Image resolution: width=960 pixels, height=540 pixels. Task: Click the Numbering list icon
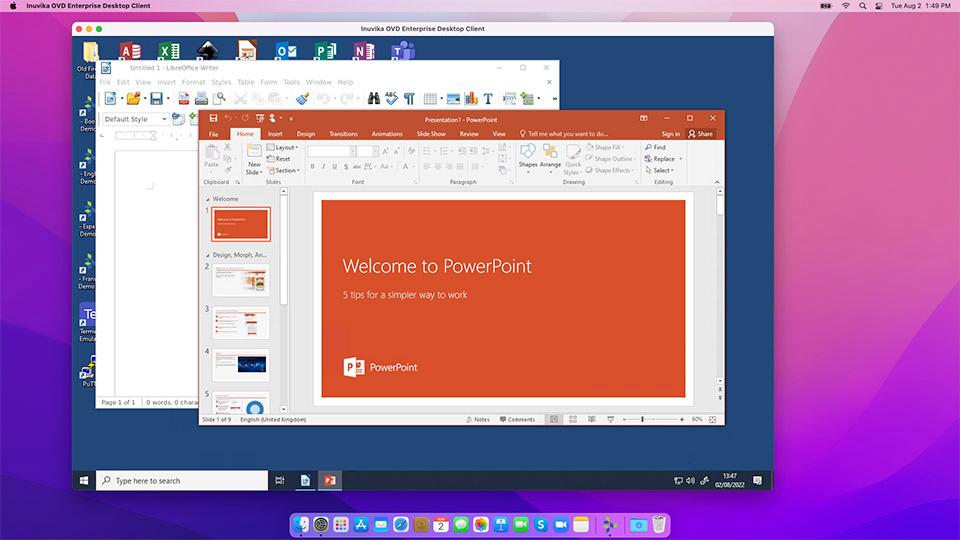point(444,151)
